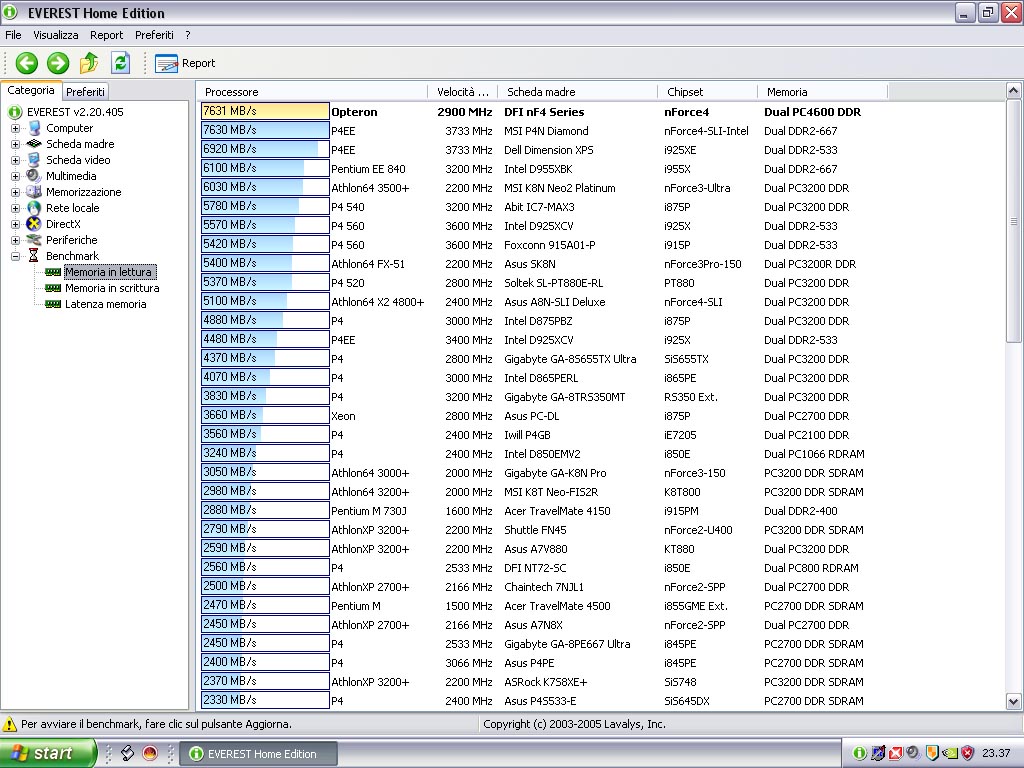Click the red shield tray icon
Viewport: 1024px width, 768px height.
[968, 754]
